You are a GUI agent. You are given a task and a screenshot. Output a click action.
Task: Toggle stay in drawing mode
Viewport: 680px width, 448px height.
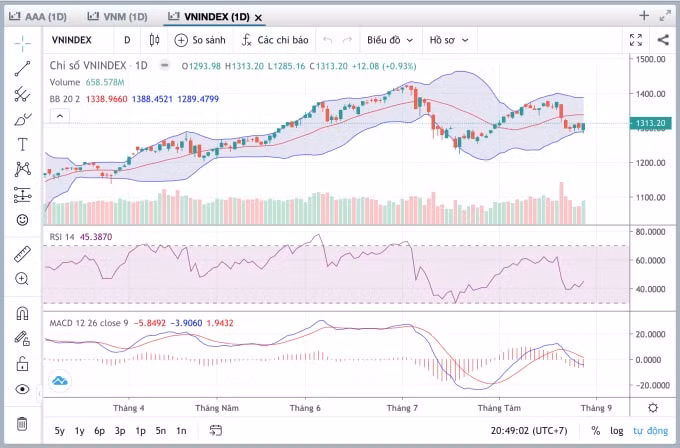[22, 338]
